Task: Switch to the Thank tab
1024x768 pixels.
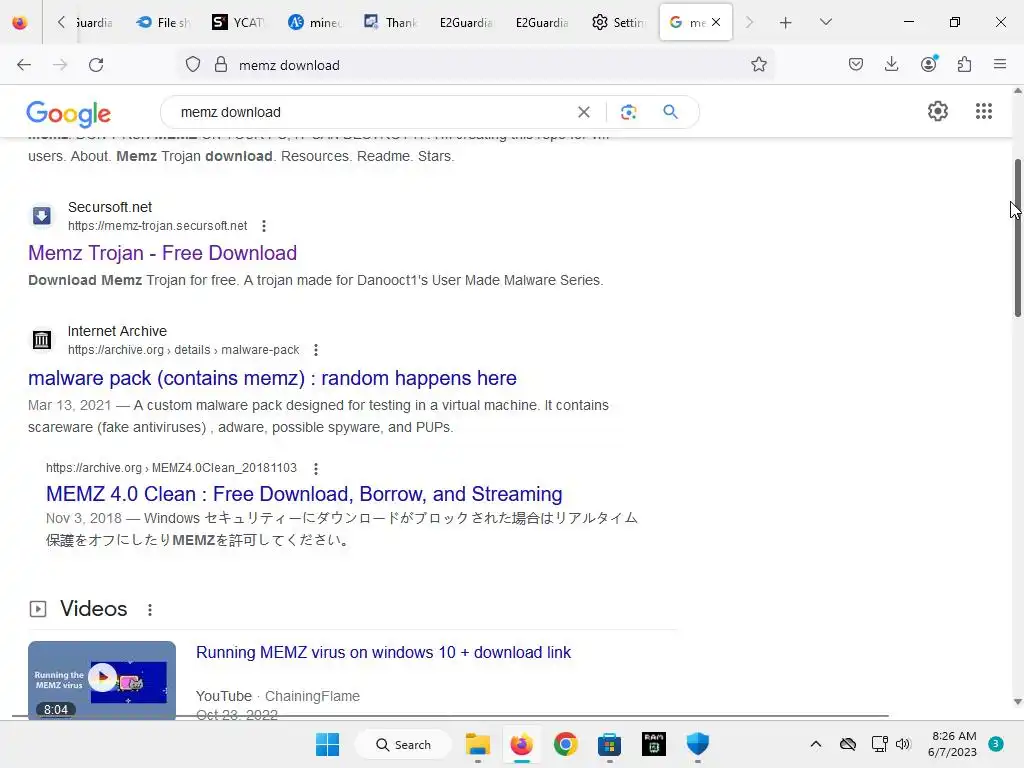Action: pos(391,23)
